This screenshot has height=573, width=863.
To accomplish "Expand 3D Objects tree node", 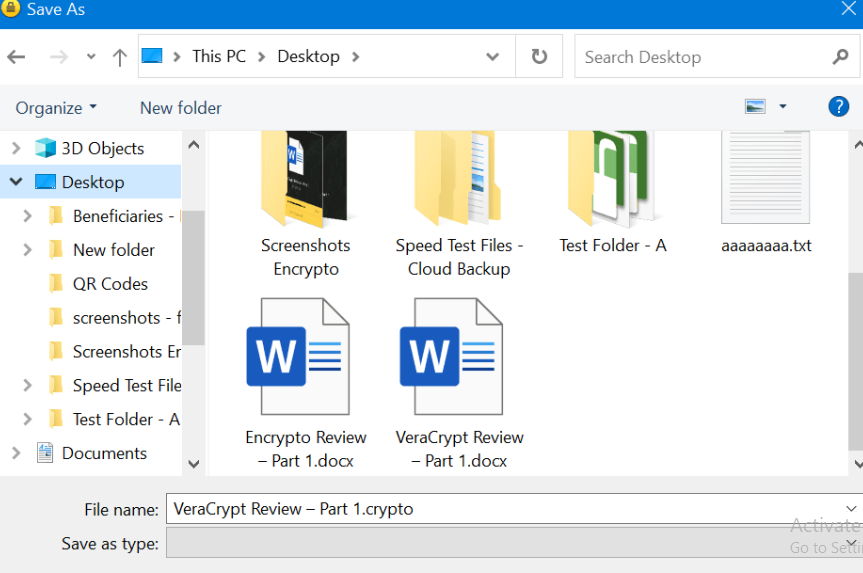I will (x=16, y=148).
